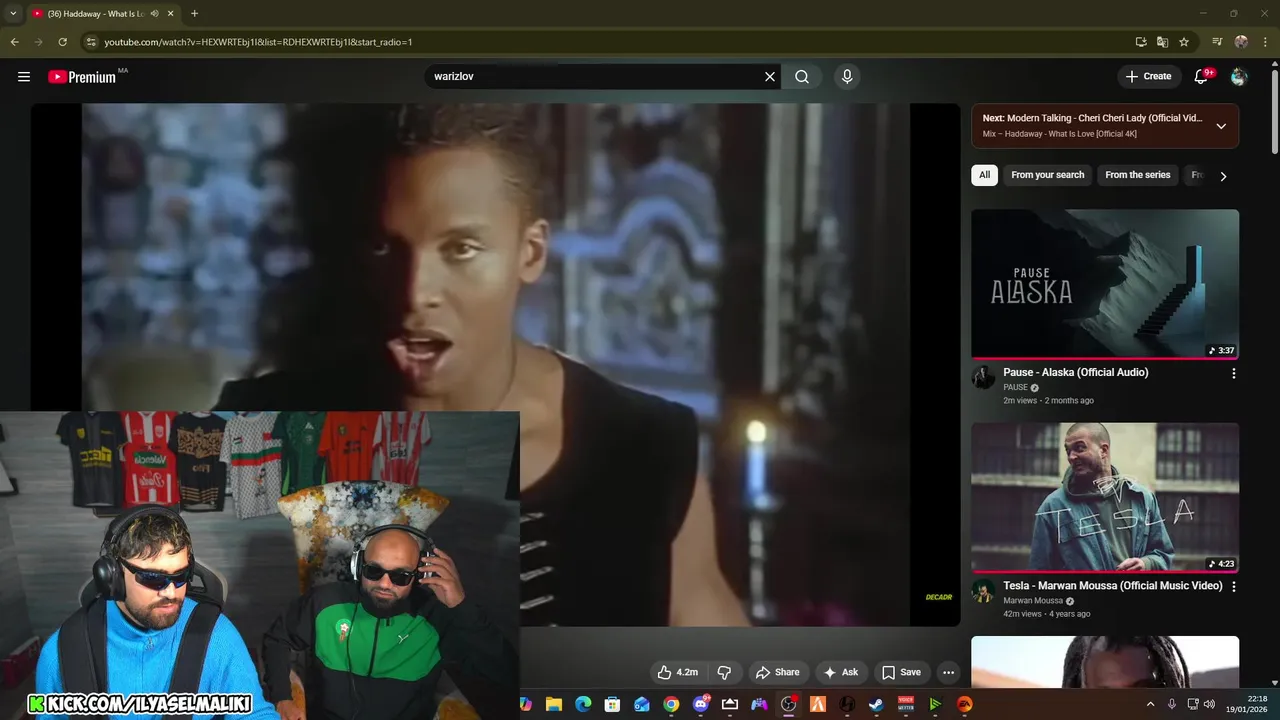Open Microsoft Edge from taskbar
Viewport: 1280px width, 720px height.
[x=583, y=704]
